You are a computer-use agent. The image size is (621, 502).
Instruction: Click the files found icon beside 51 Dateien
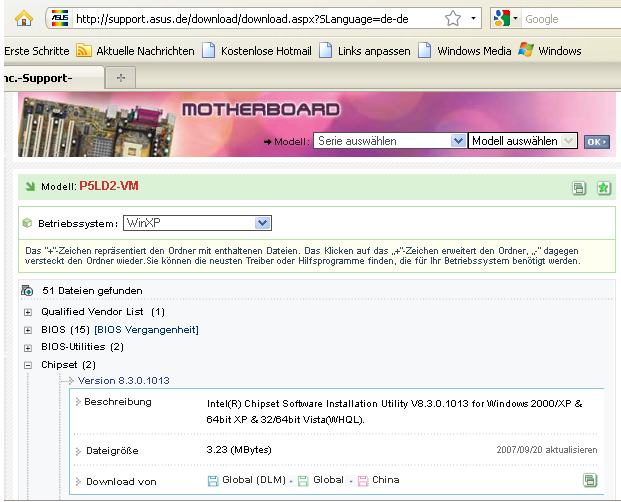(x=27, y=291)
